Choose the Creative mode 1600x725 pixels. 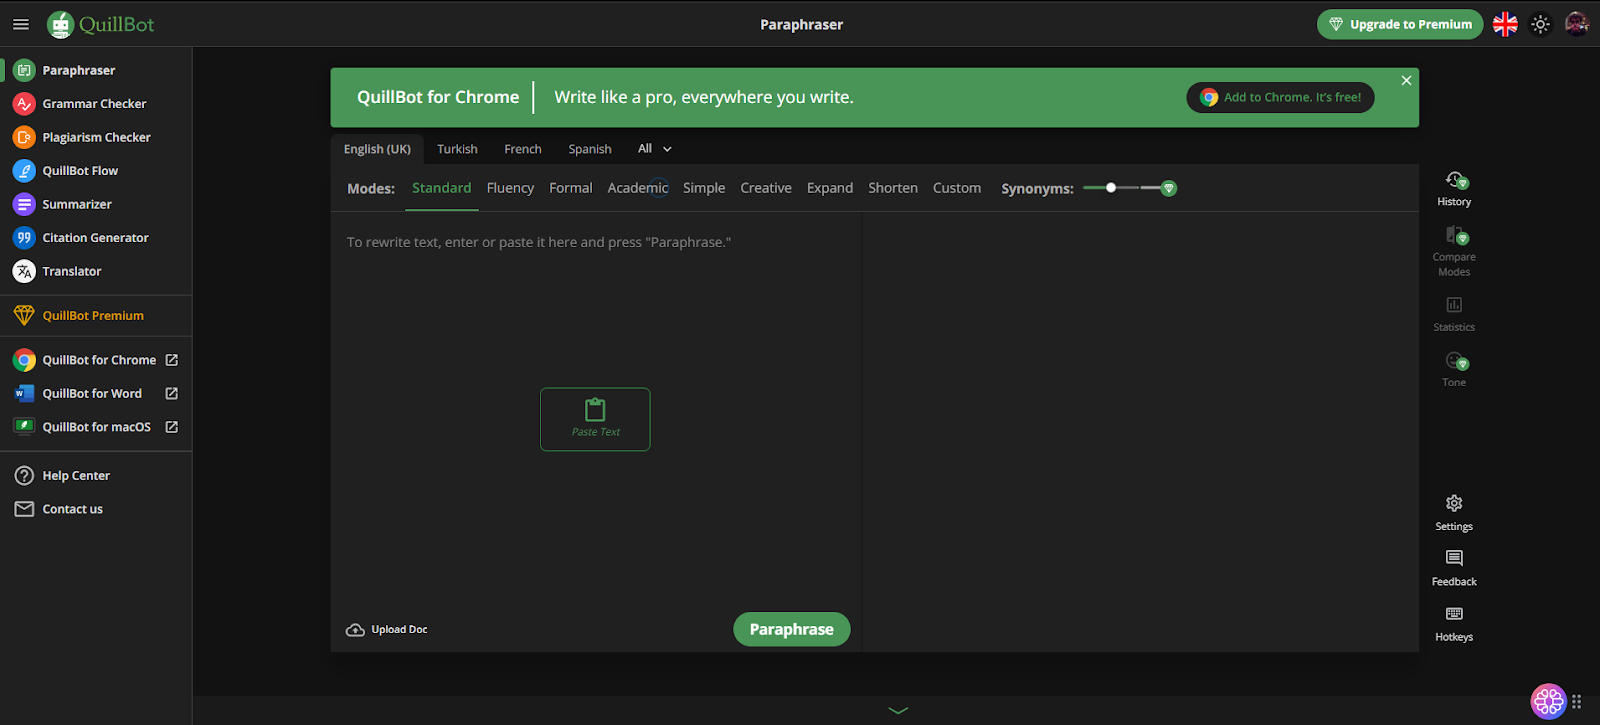(766, 188)
